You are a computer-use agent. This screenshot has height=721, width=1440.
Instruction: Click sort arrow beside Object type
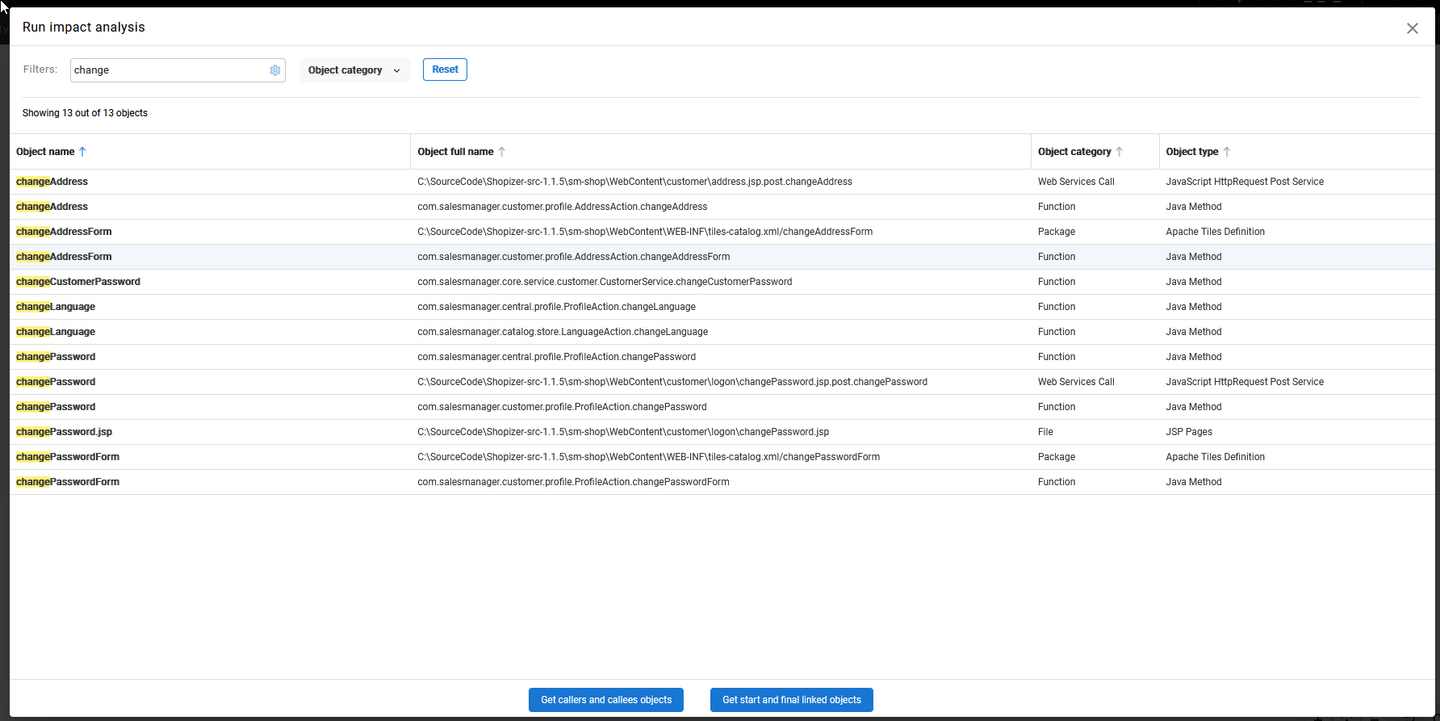(x=1227, y=152)
